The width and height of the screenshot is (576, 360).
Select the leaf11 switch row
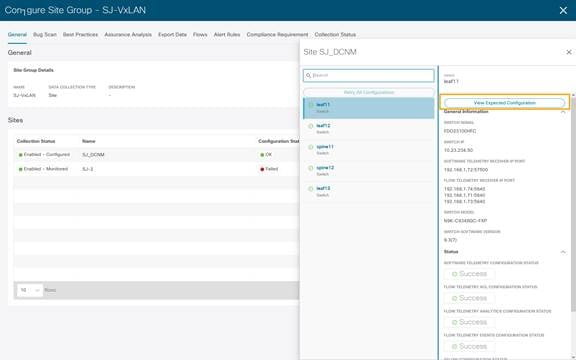point(368,108)
